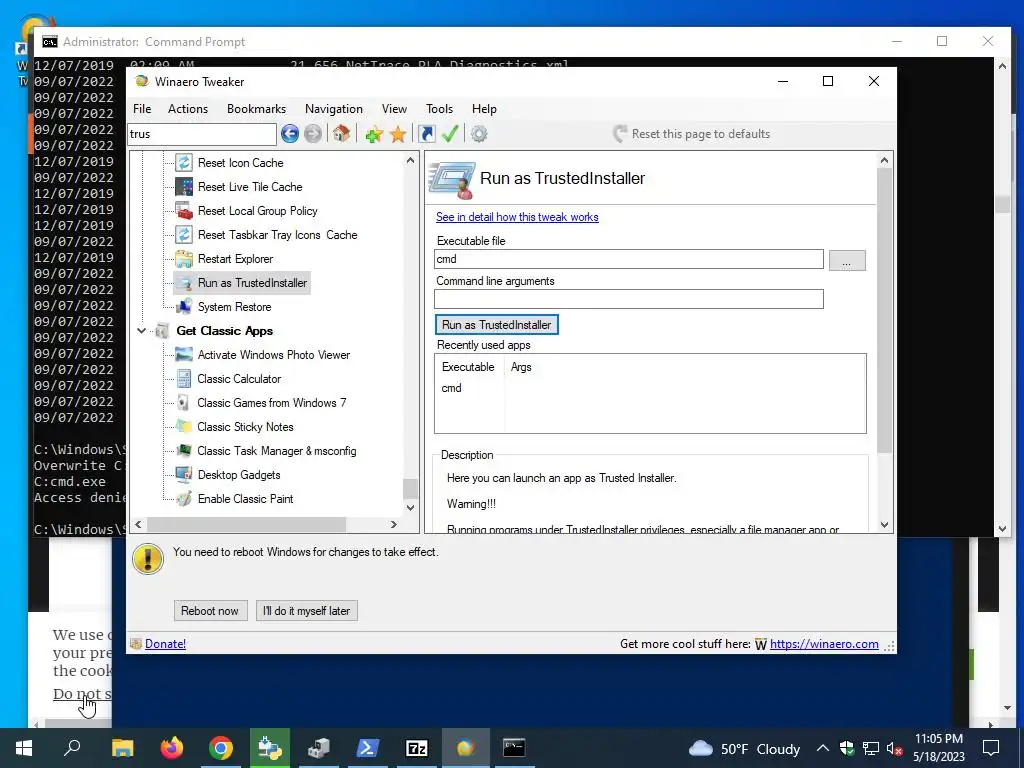Open settings gear icon in Winaero toolbar

[x=479, y=135]
